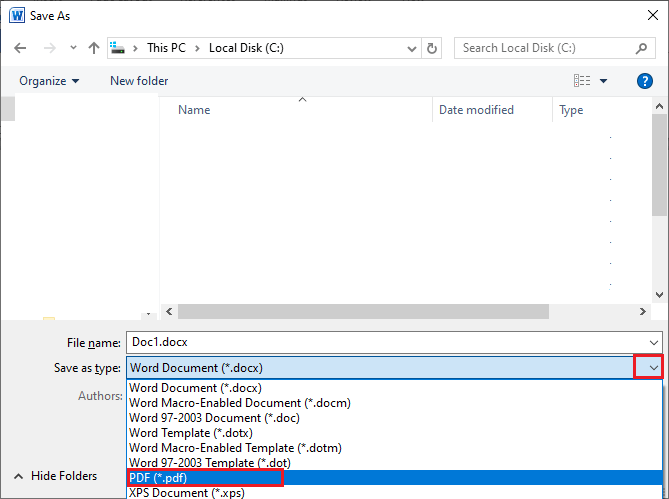
Task: Choose Word Document (*.docx) from the list
Action: point(395,388)
